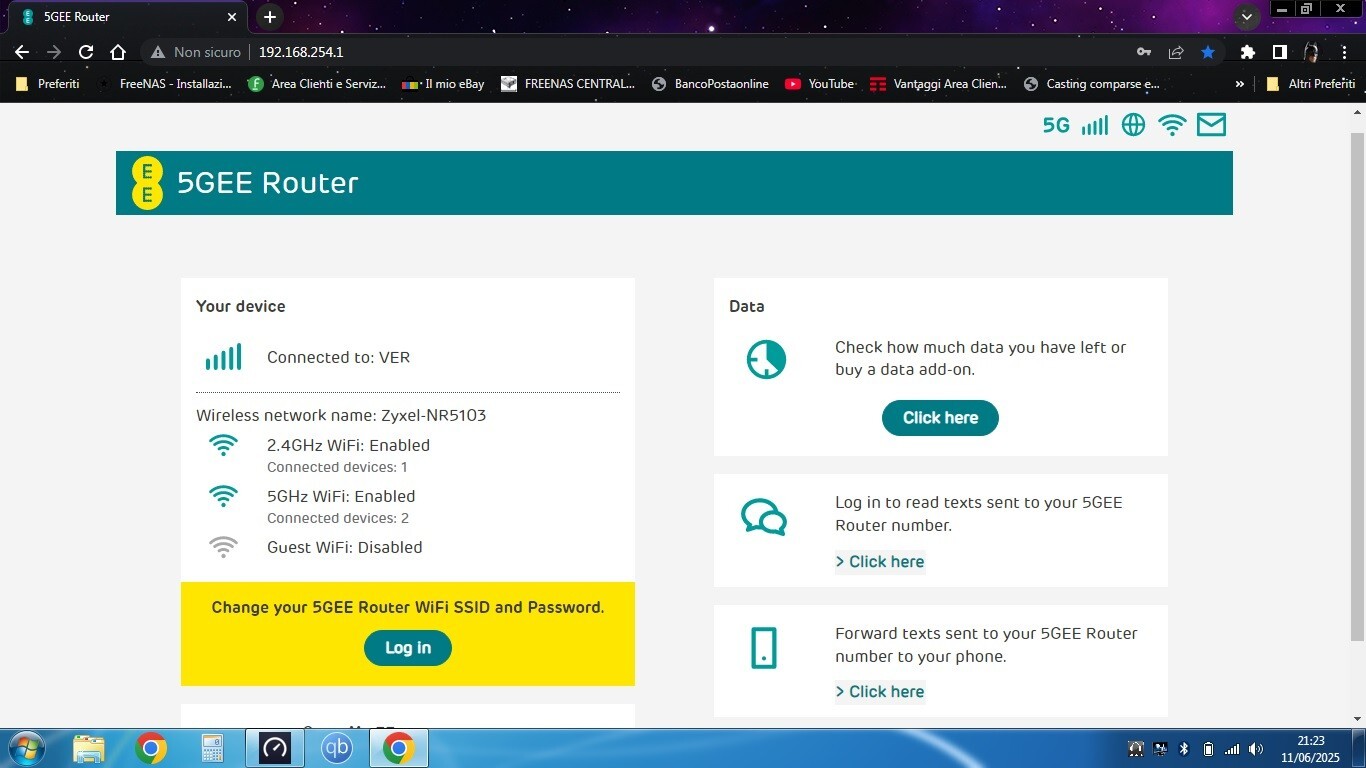Click here to forward texts to phone
Screen dimensions: 1366x768
coord(880,692)
